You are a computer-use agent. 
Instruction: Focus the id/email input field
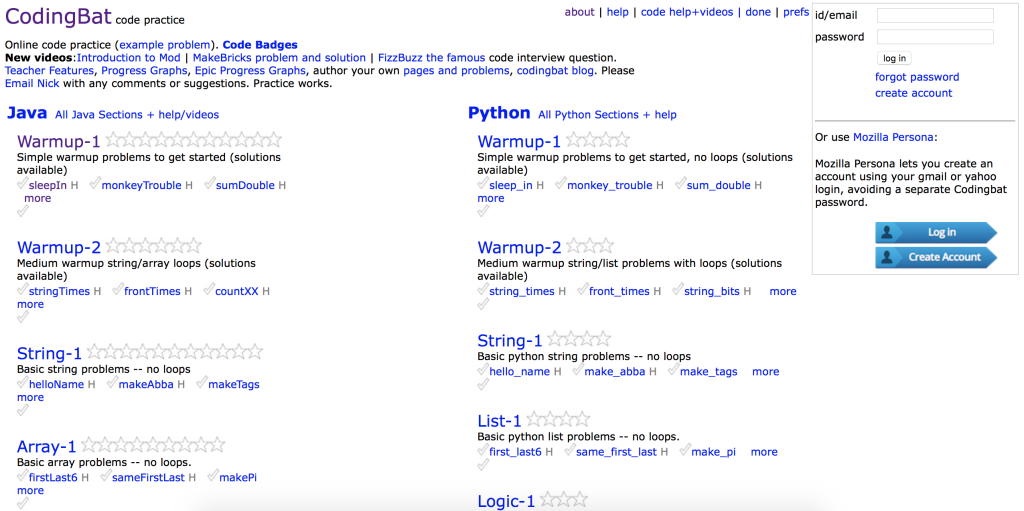[935, 15]
